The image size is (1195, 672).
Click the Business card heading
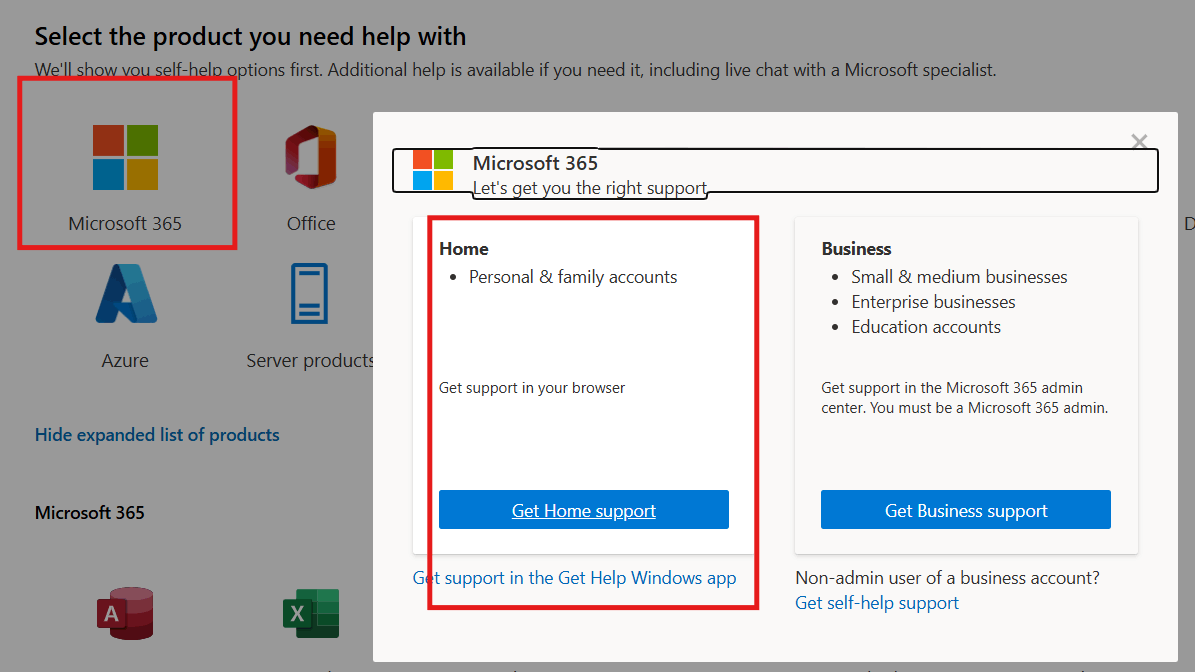click(856, 249)
